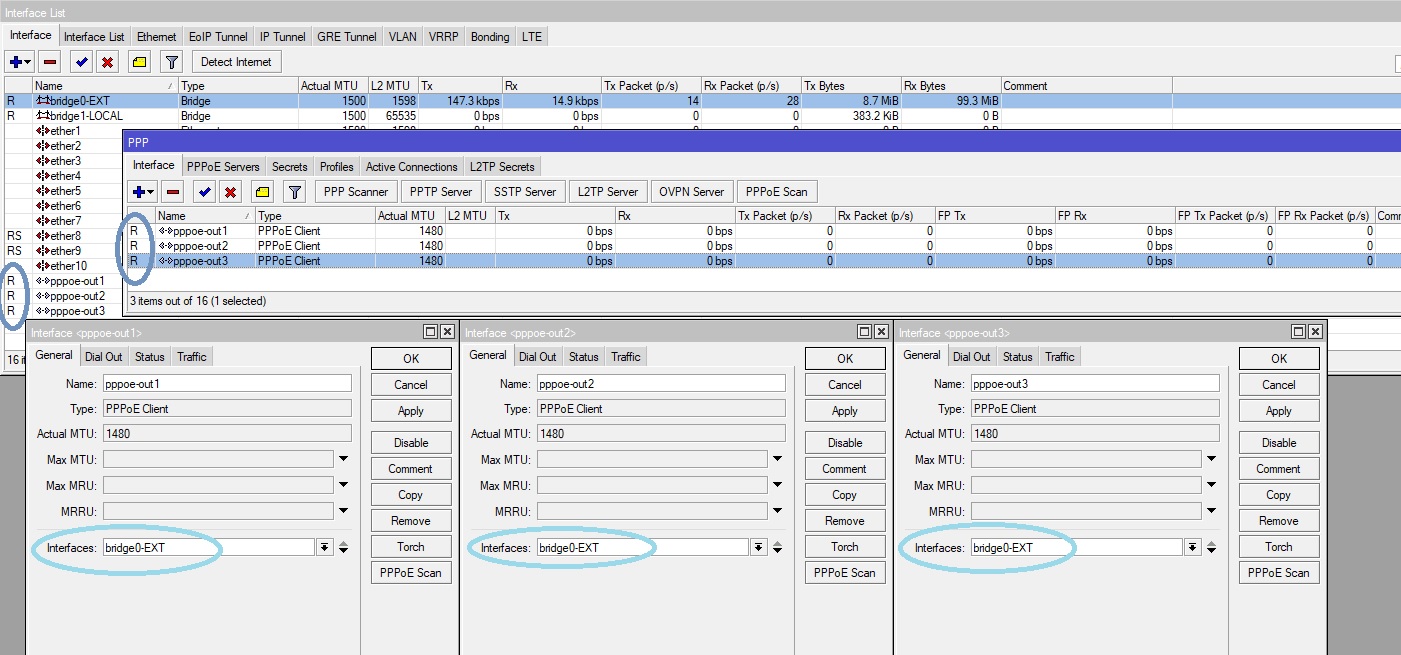Screen dimensions: 1401x655
Task: Click Torch in the pppoe-out3 dialog
Action: coord(1279,546)
